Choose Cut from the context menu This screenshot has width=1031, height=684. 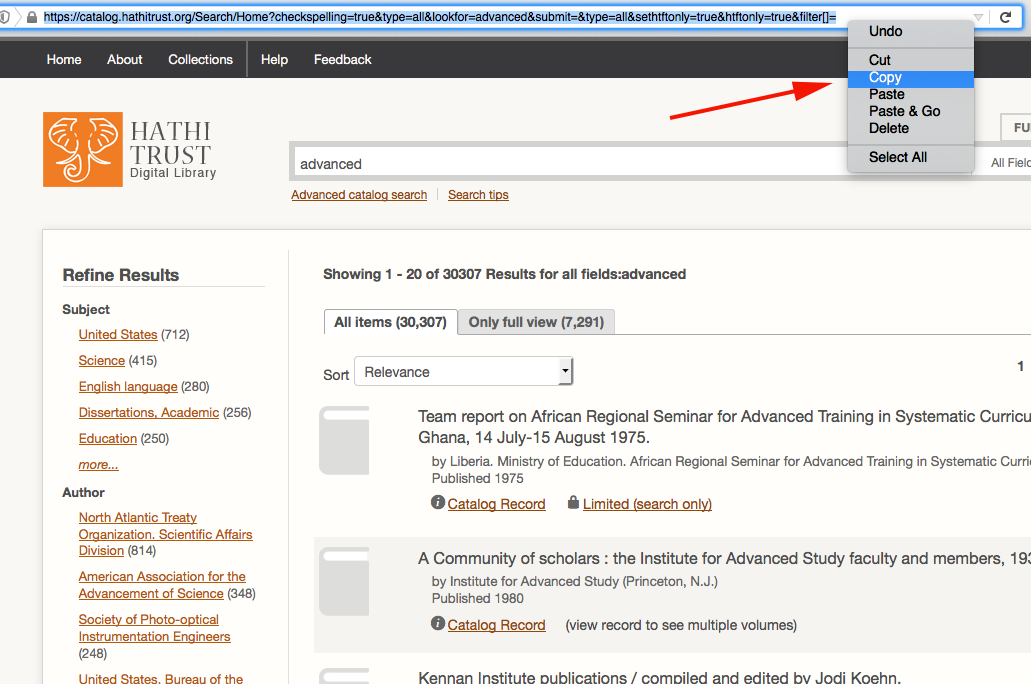(x=911, y=60)
